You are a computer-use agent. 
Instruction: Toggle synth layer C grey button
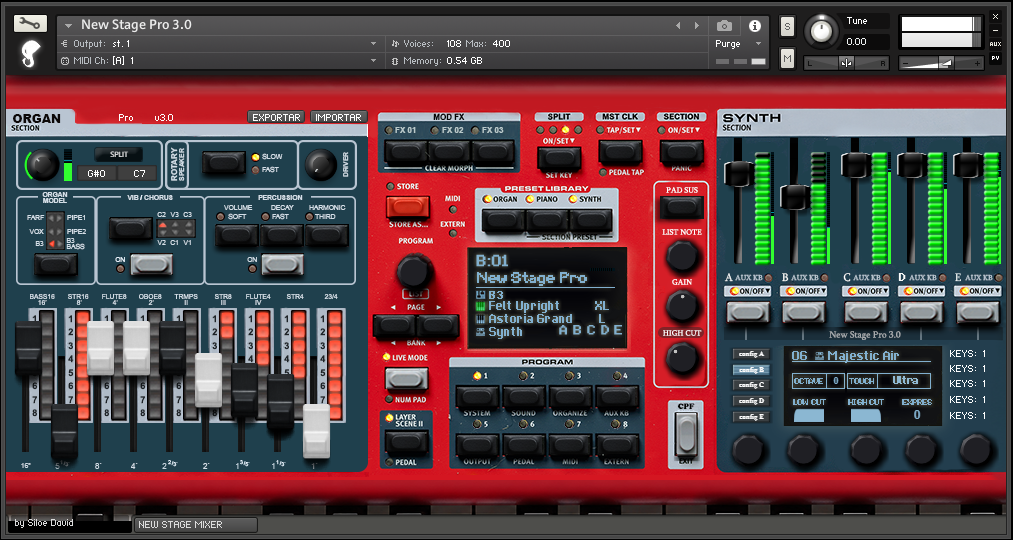coord(866,312)
